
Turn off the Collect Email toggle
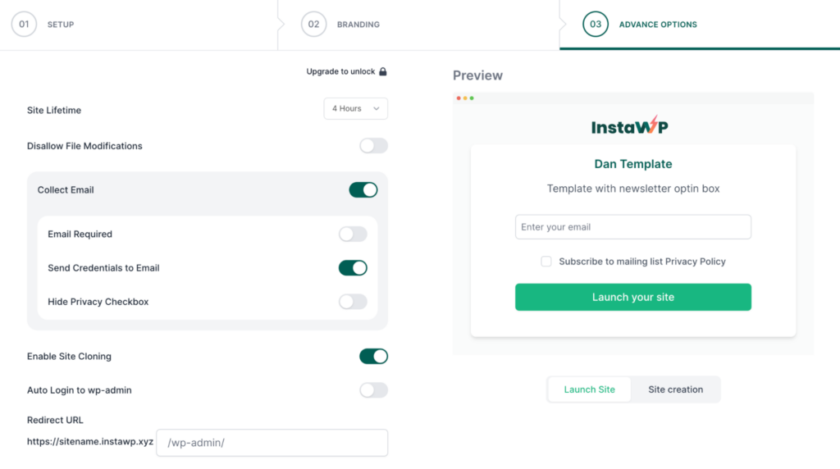pos(363,190)
